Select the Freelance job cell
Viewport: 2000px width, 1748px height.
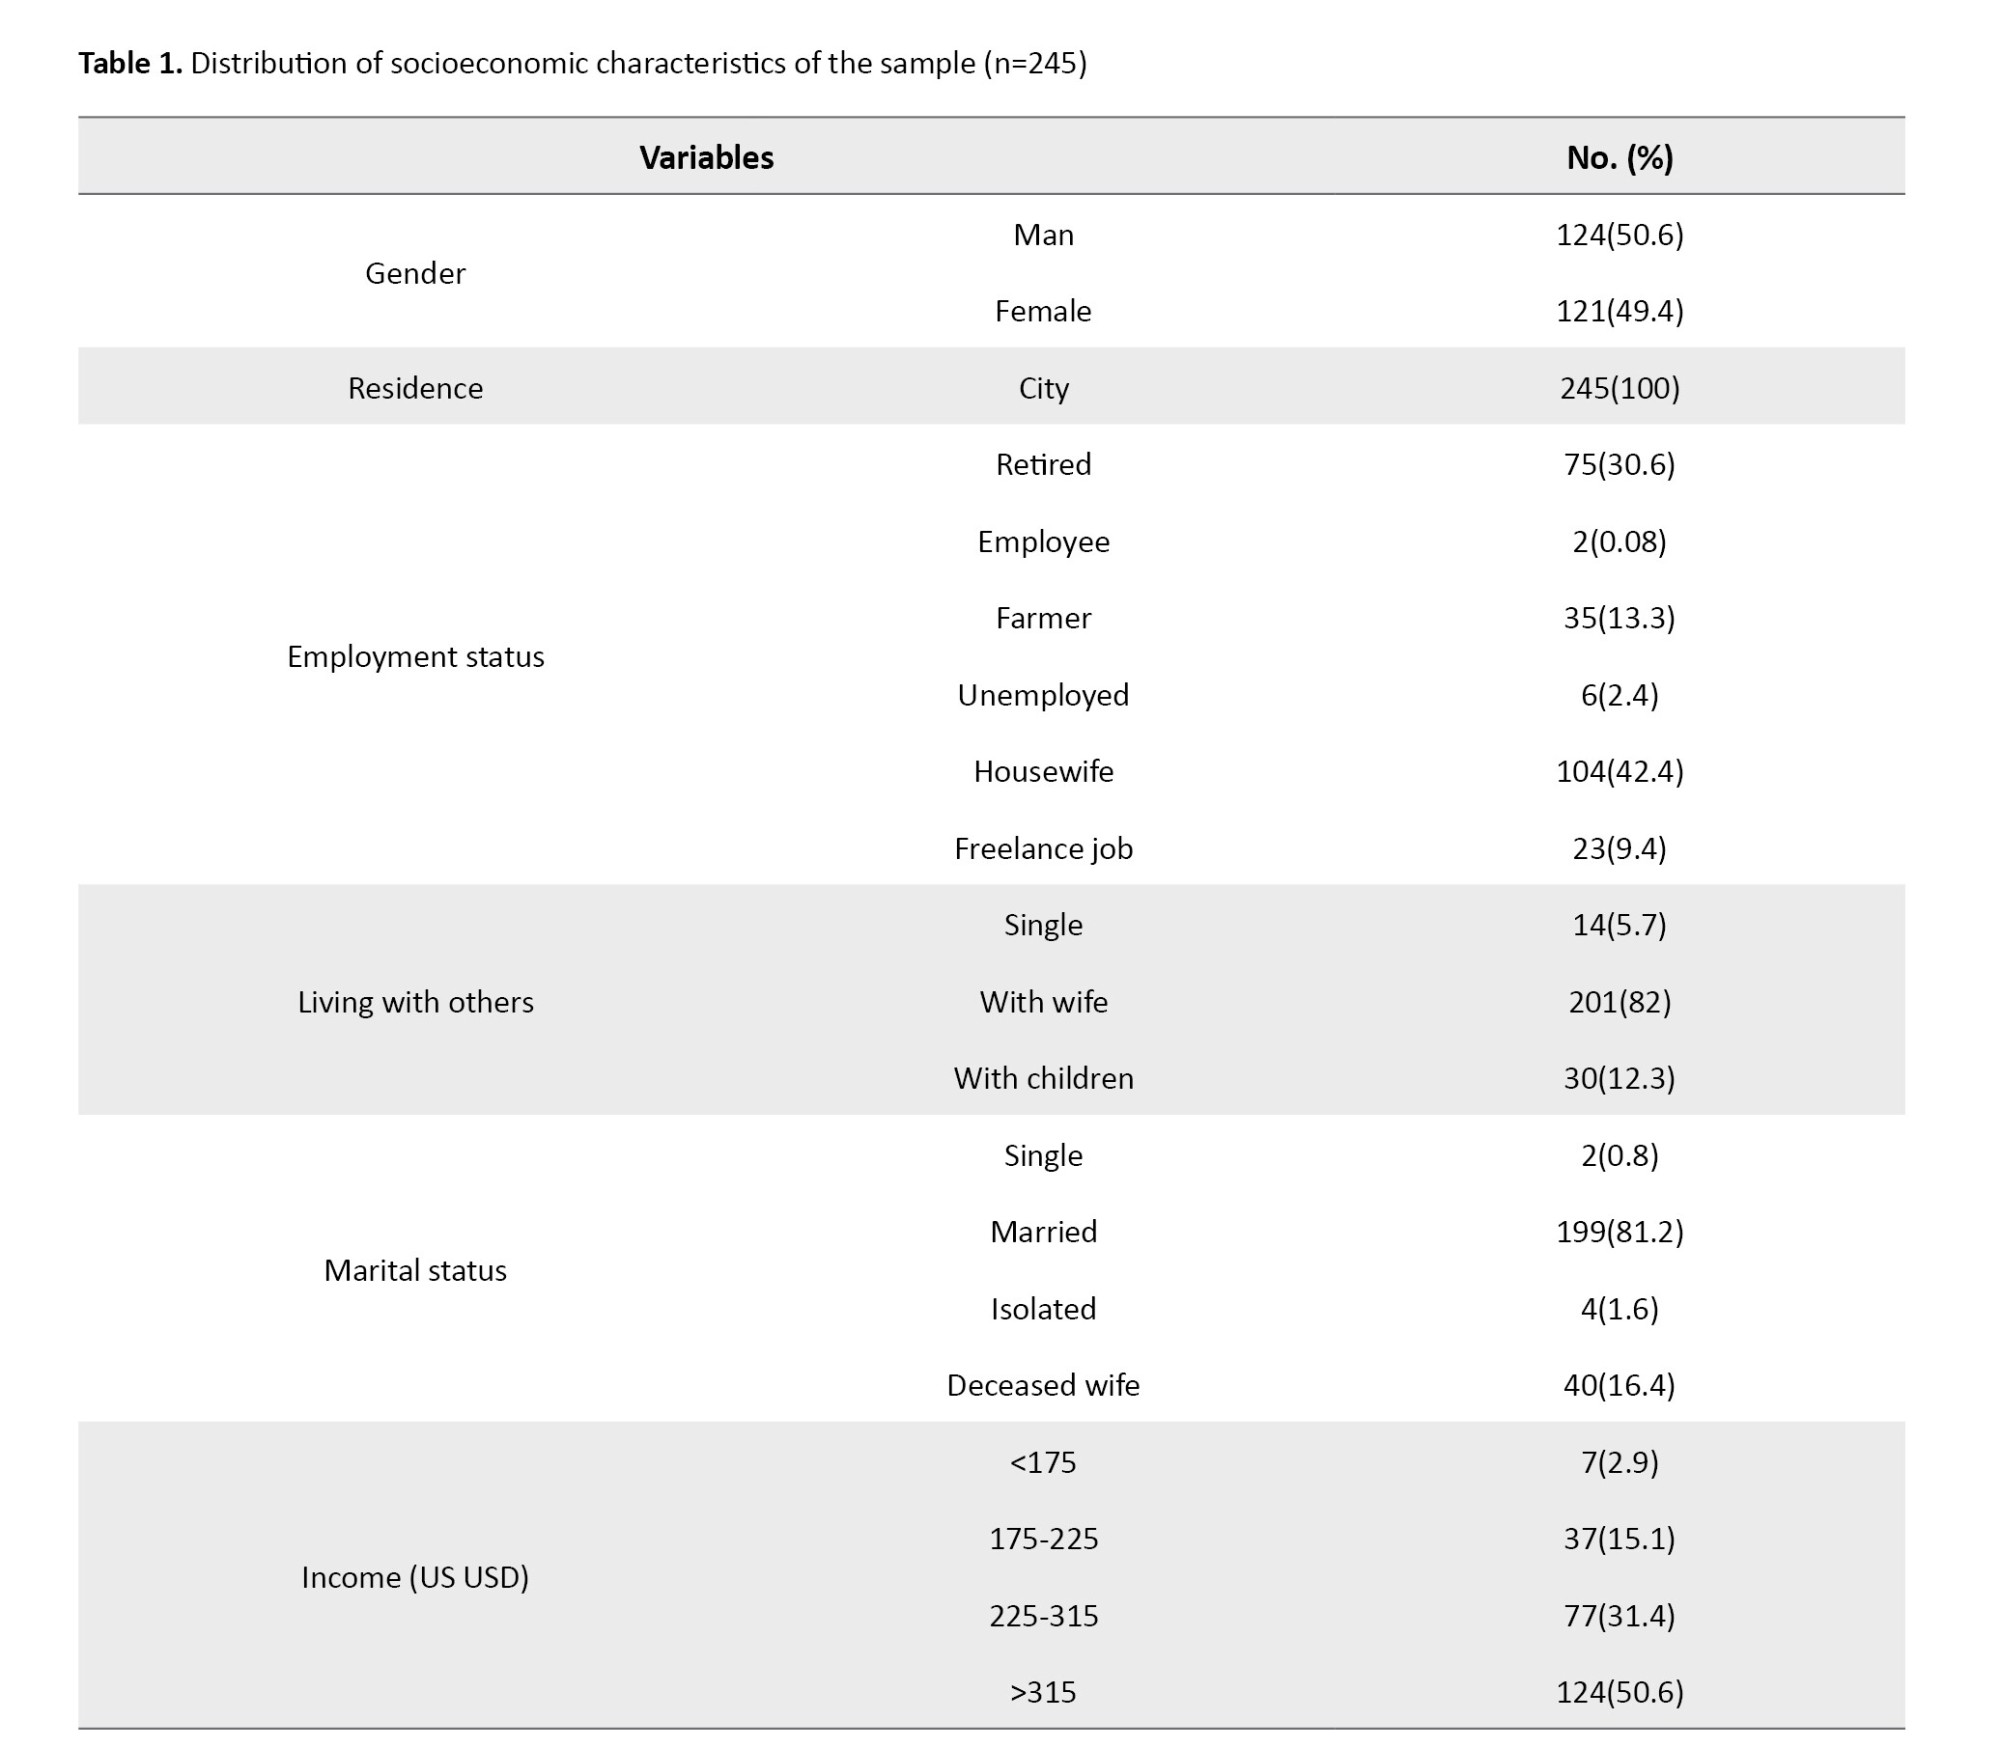pyautogui.click(x=1042, y=848)
